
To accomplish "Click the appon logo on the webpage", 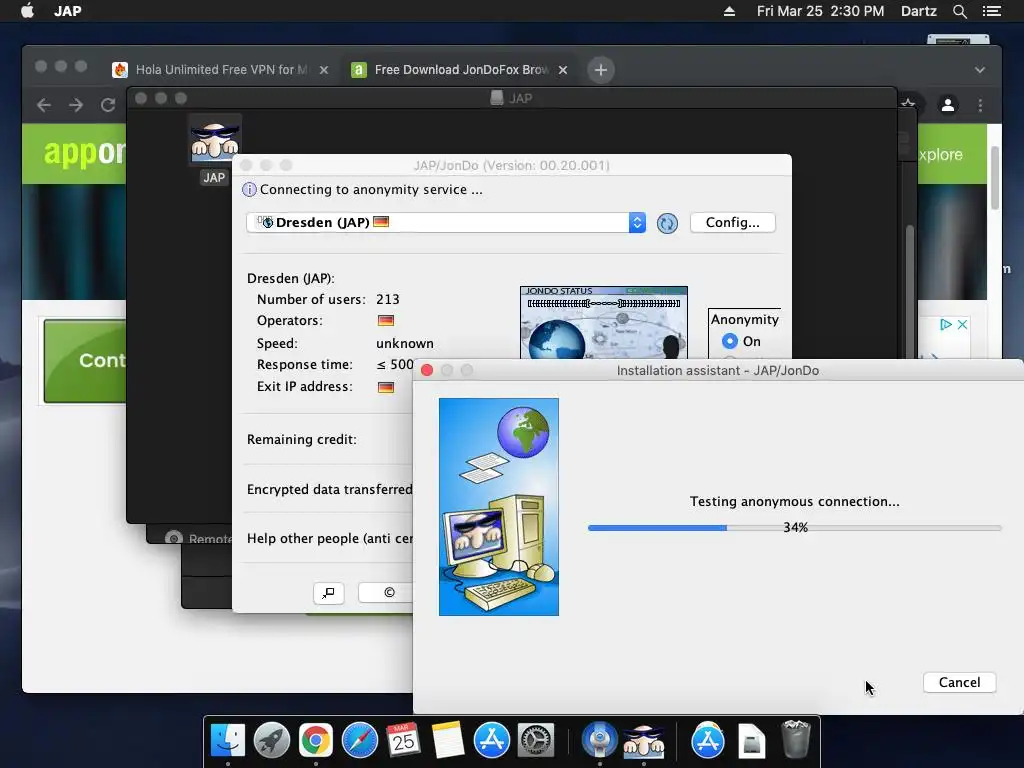I will click(84, 153).
